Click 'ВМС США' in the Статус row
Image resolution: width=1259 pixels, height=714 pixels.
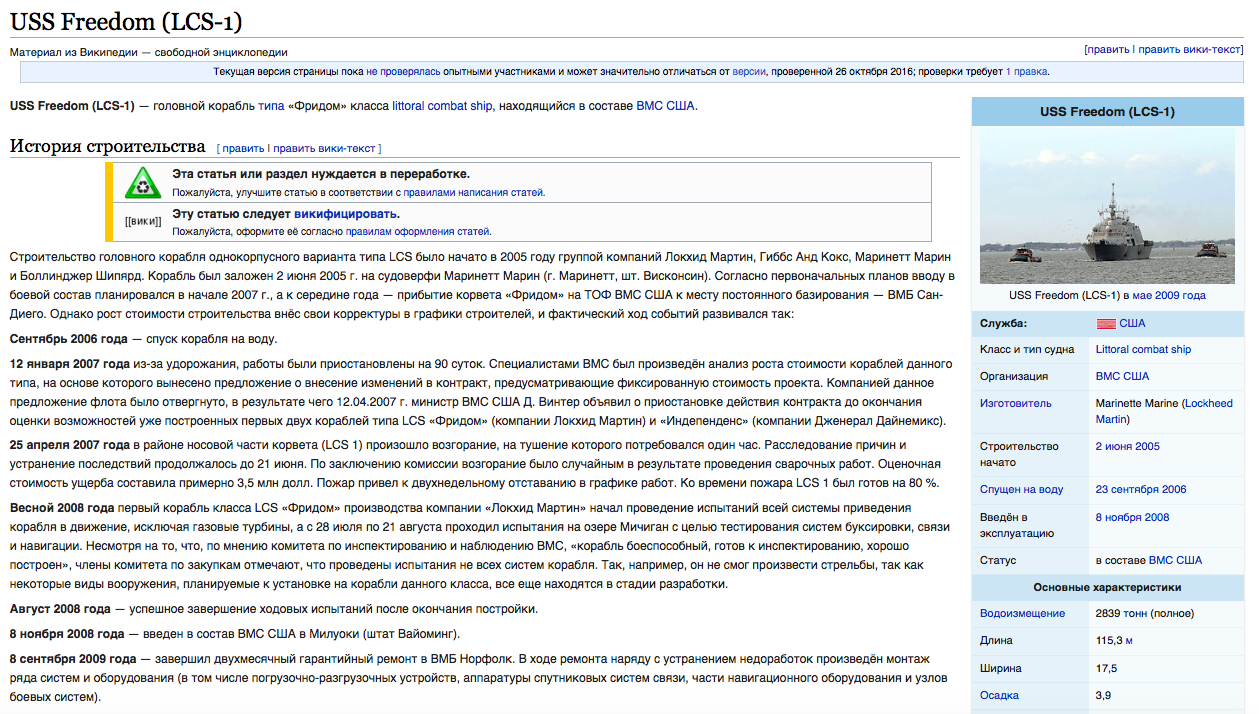pyautogui.click(x=1175, y=561)
